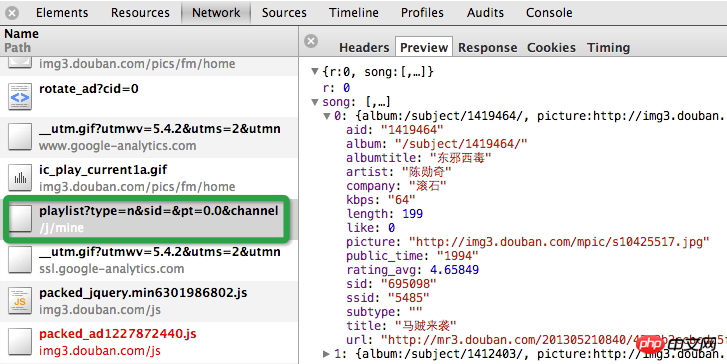Open the Cookies tab
Image resolution: width=727 pixels, height=364 pixels.
551,47
